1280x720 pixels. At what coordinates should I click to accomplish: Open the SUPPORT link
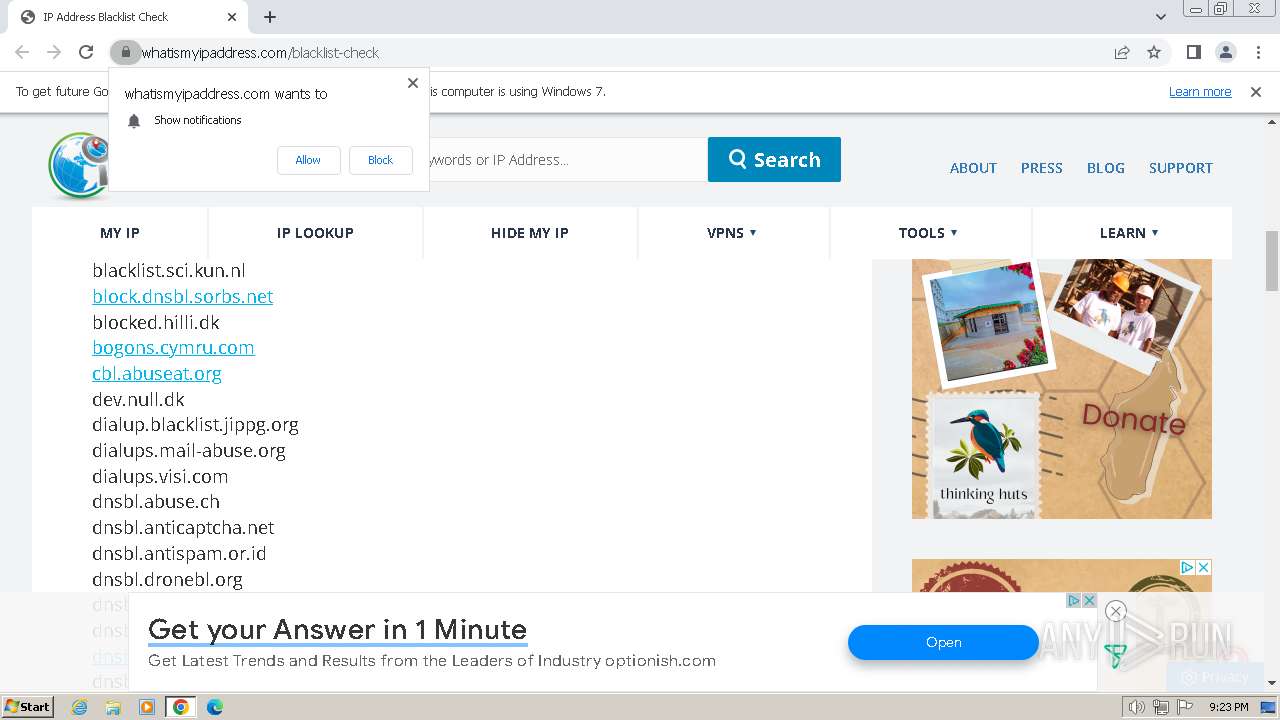point(1180,168)
